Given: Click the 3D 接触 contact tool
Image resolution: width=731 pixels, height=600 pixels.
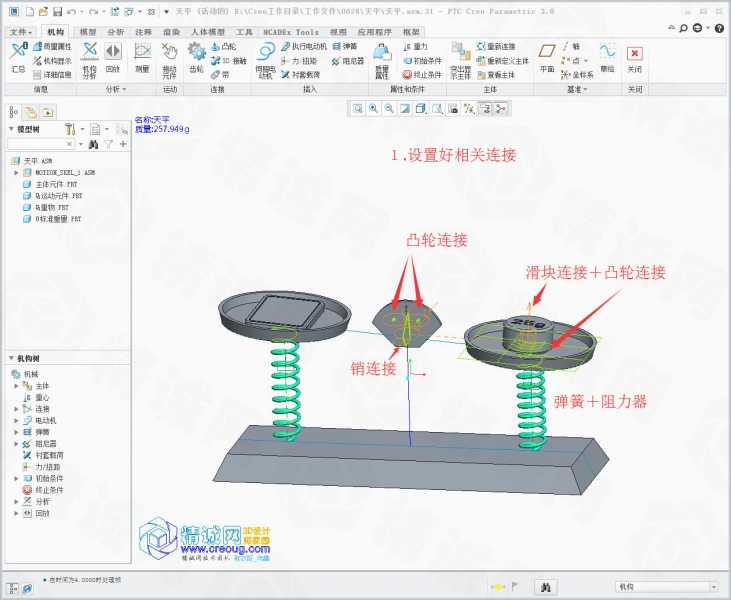Looking at the screenshot, I should 228,61.
